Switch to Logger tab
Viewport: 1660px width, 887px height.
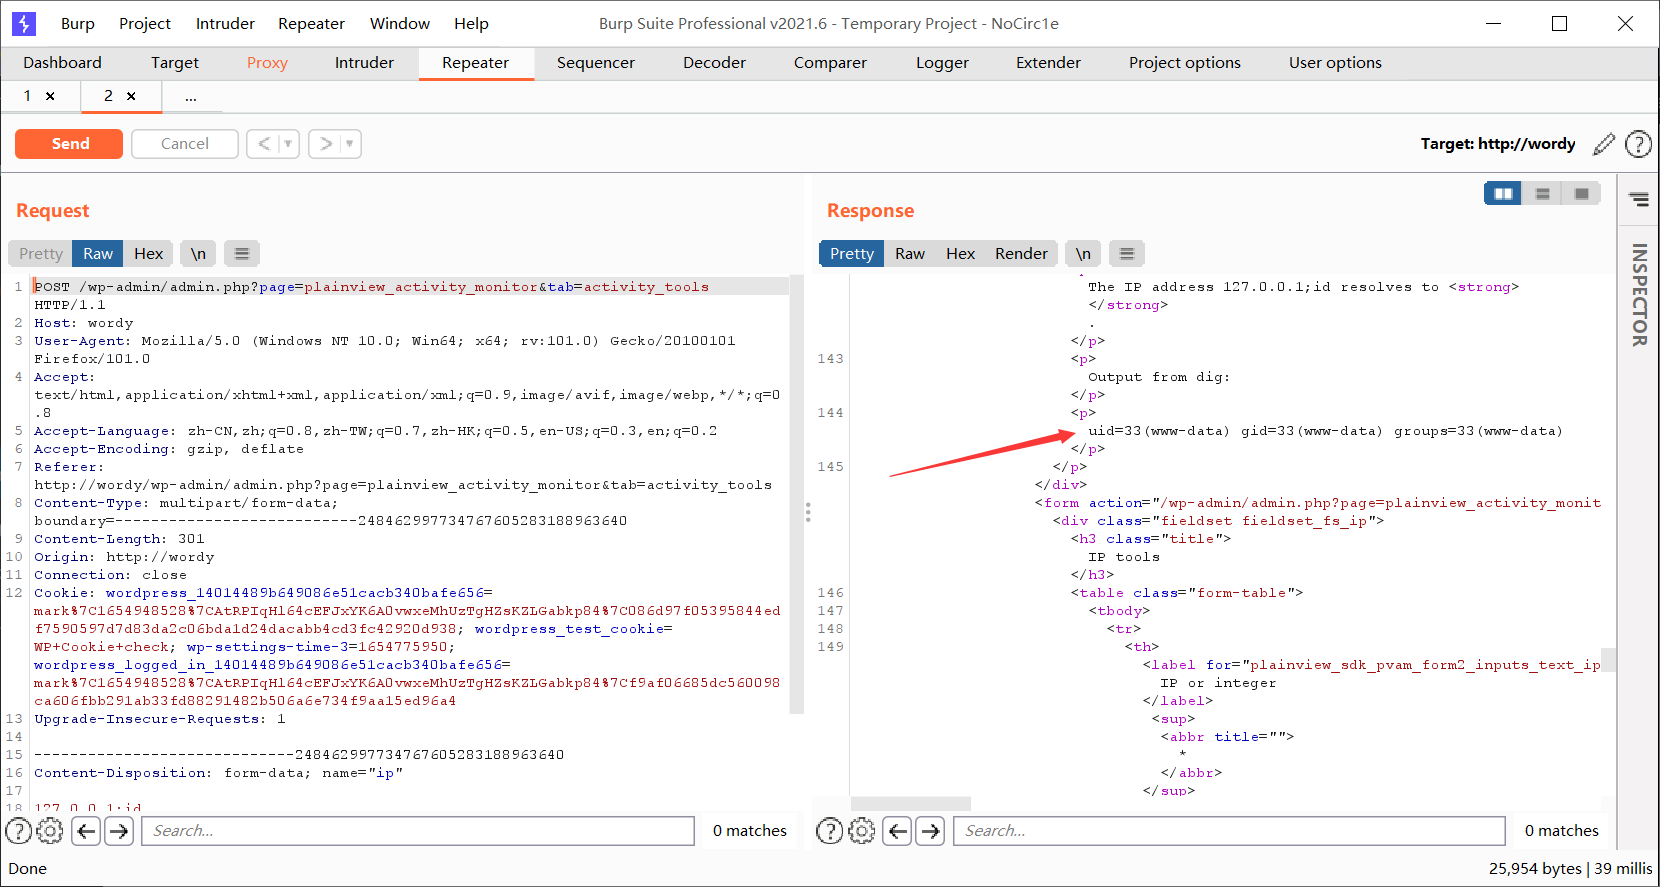942,62
